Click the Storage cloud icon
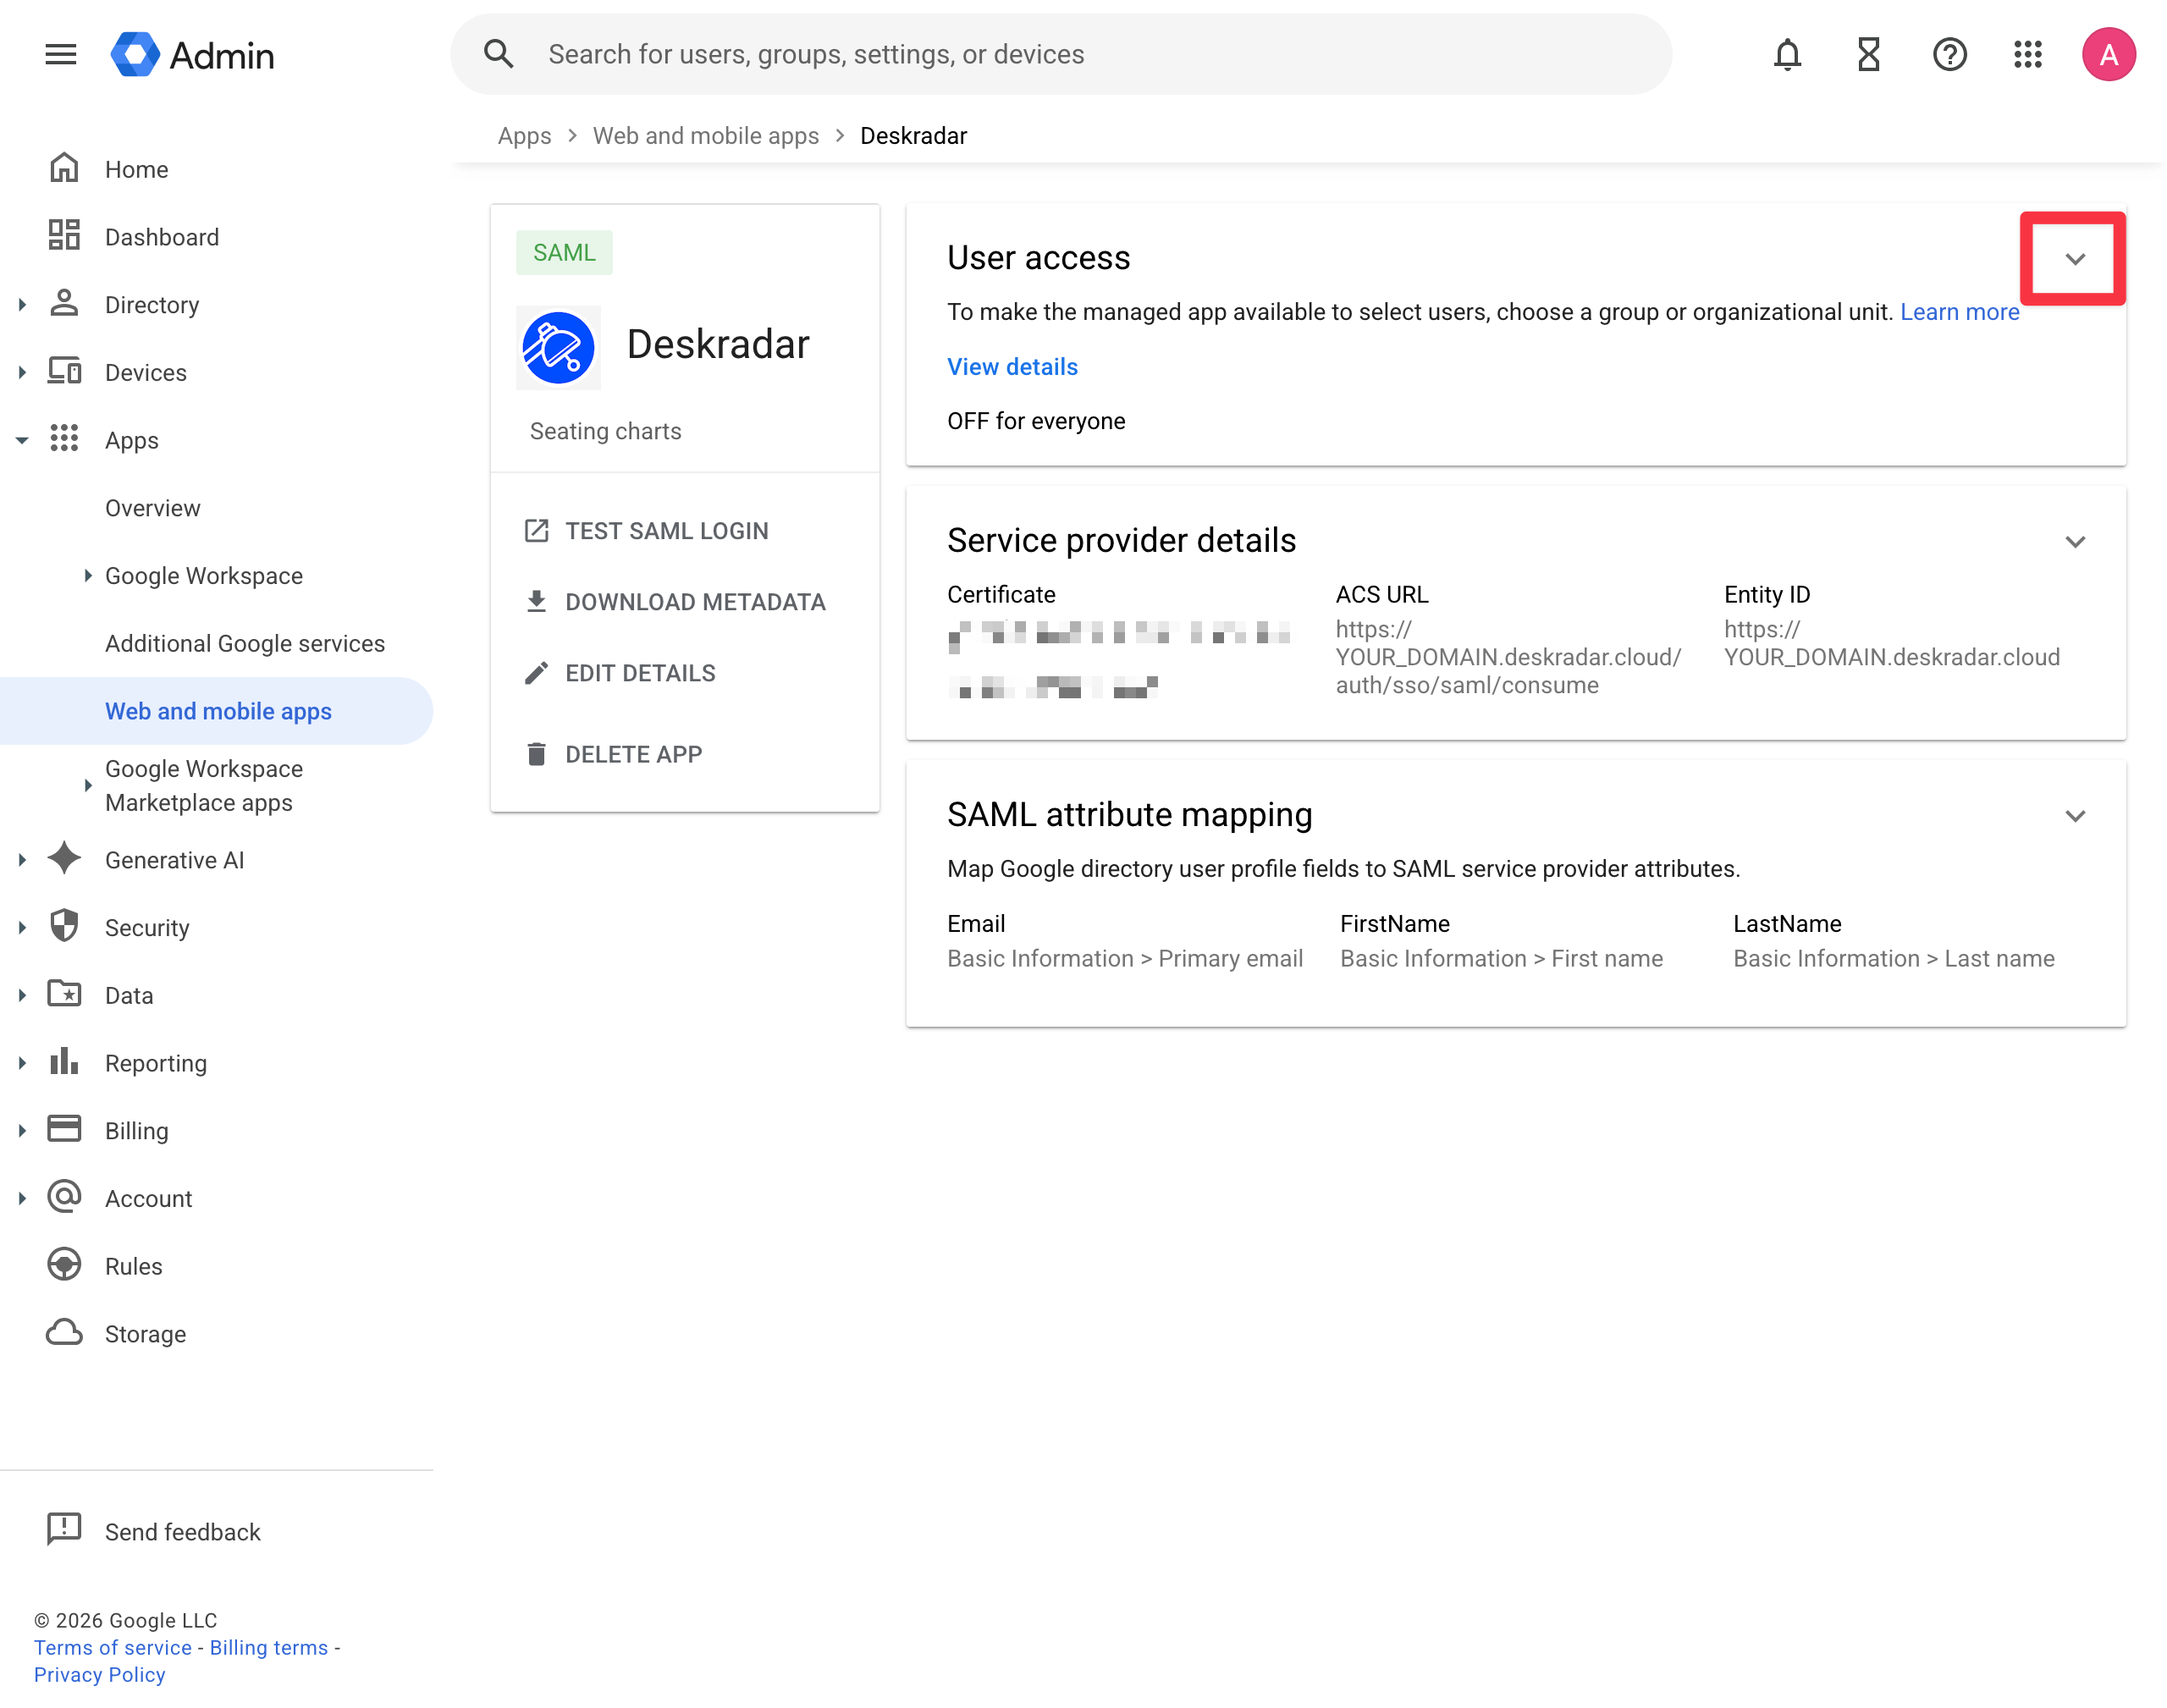 tap(64, 1332)
